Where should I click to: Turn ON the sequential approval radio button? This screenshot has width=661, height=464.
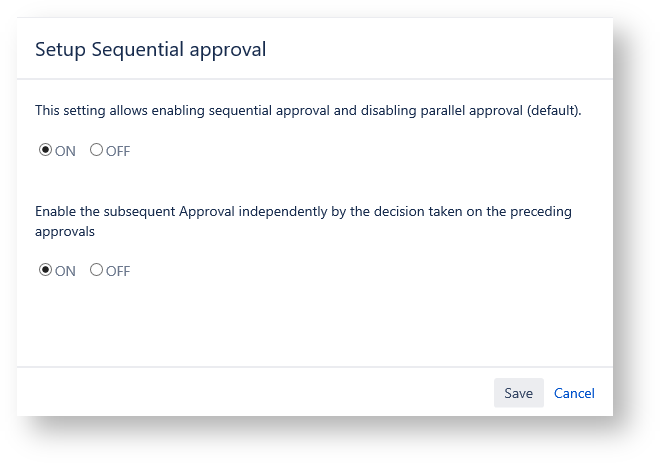pyautogui.click(x=45, y=150)
